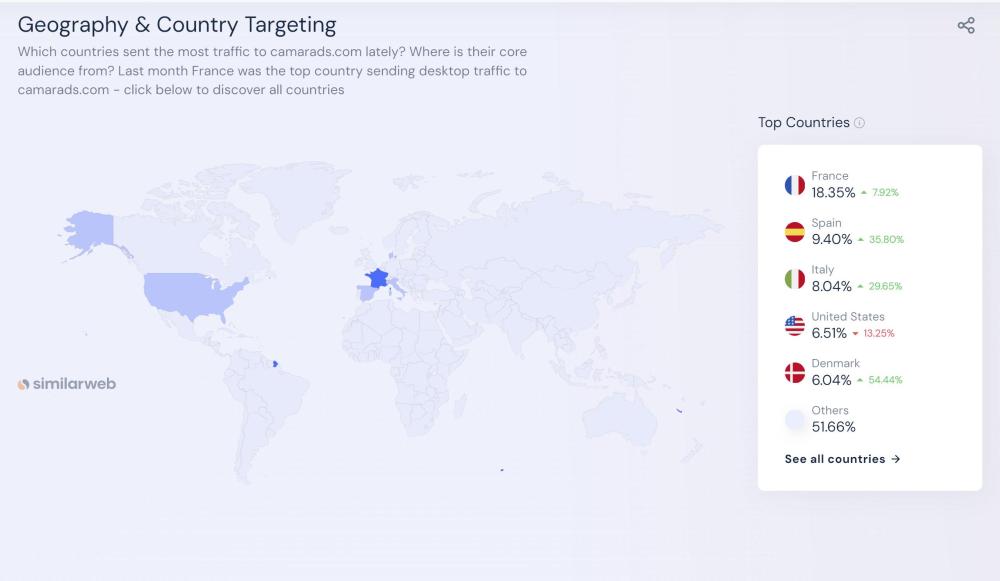Click the United States flag icon
The width and height of the screenshot is (1000, 581).
pos(795,326)
